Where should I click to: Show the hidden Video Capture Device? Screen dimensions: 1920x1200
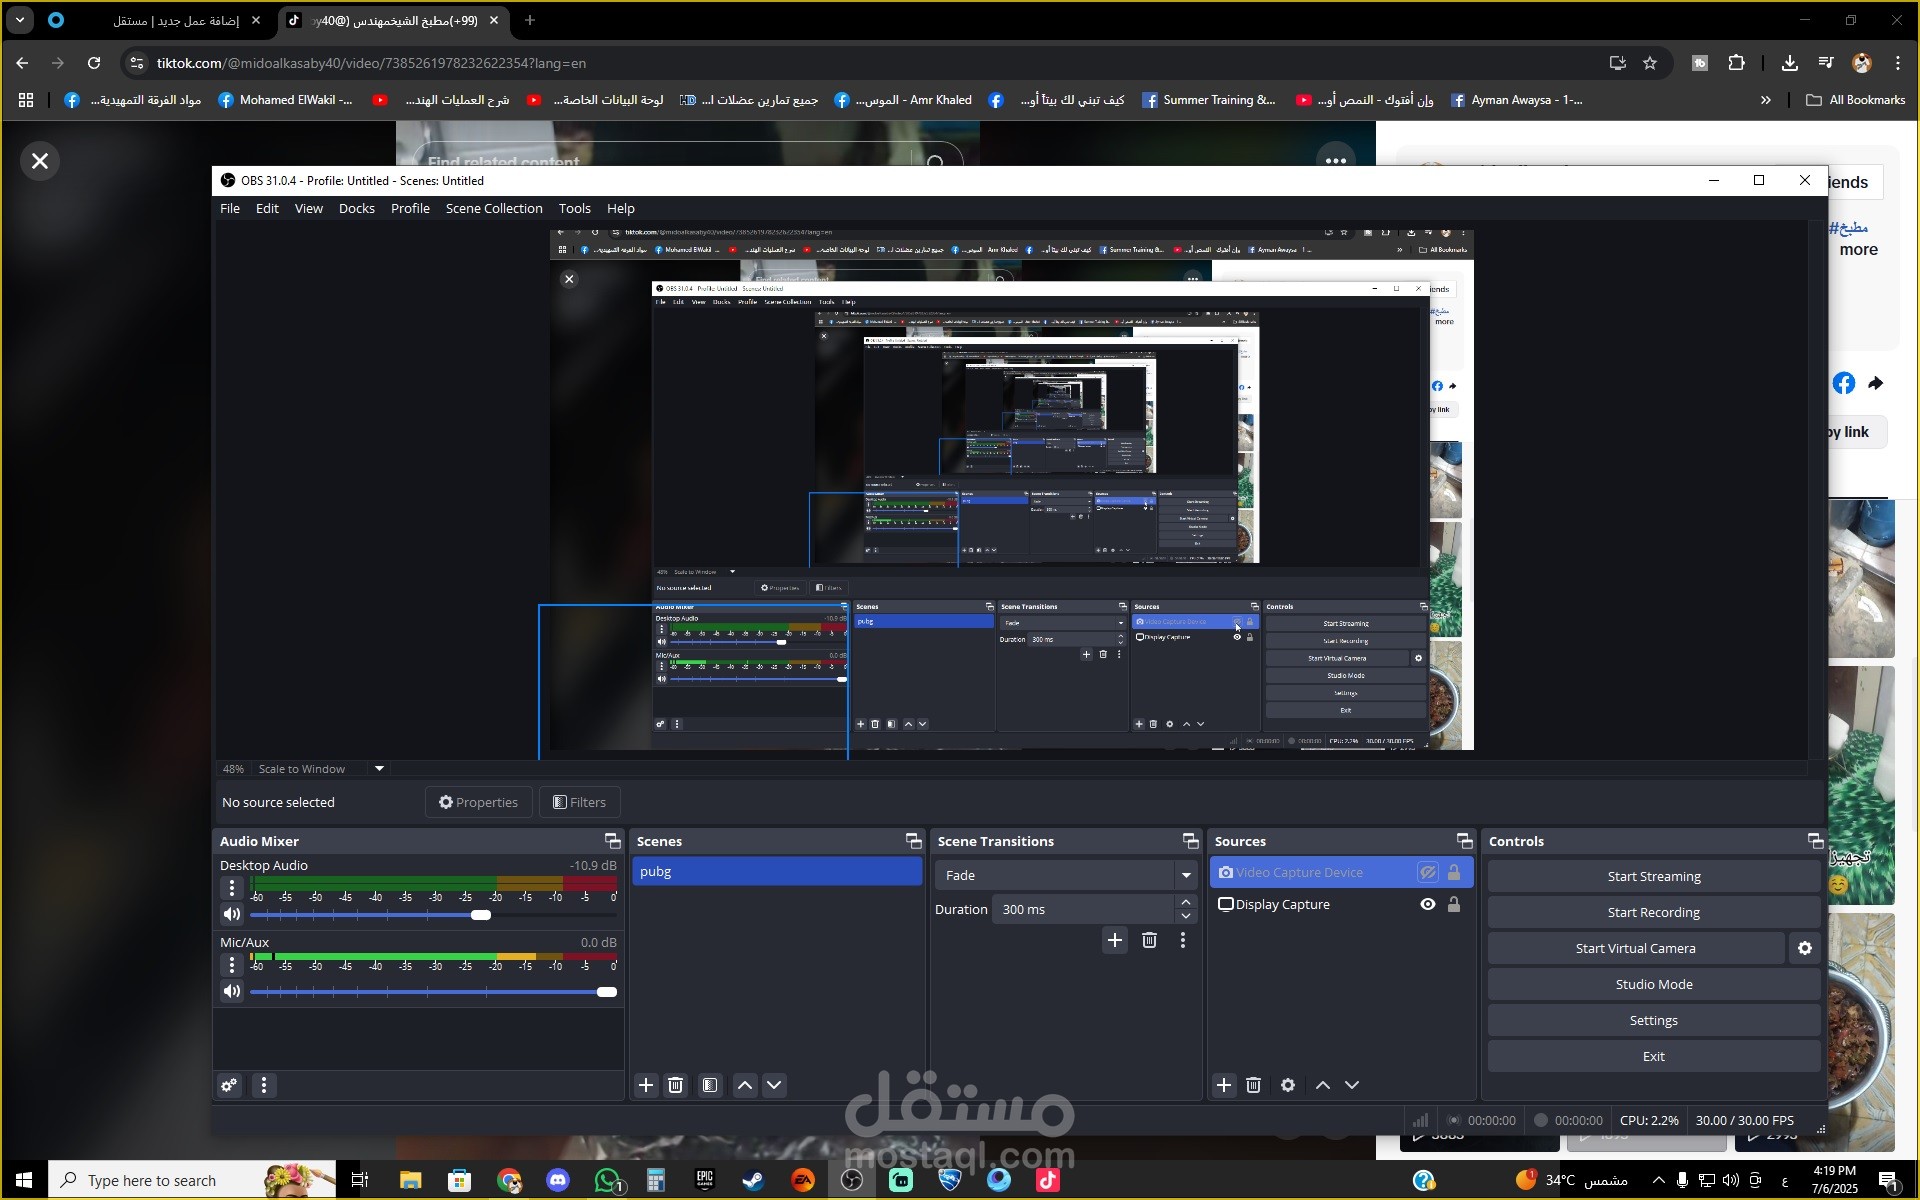click(x=1428, y=872)
